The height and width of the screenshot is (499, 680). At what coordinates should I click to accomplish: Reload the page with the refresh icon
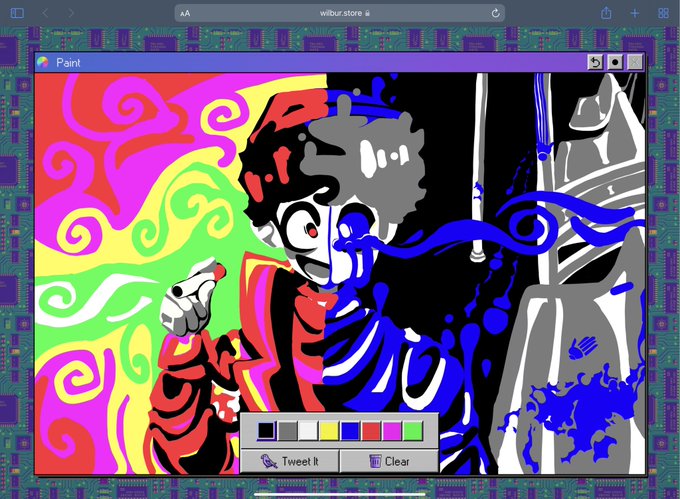click(495, 13)
